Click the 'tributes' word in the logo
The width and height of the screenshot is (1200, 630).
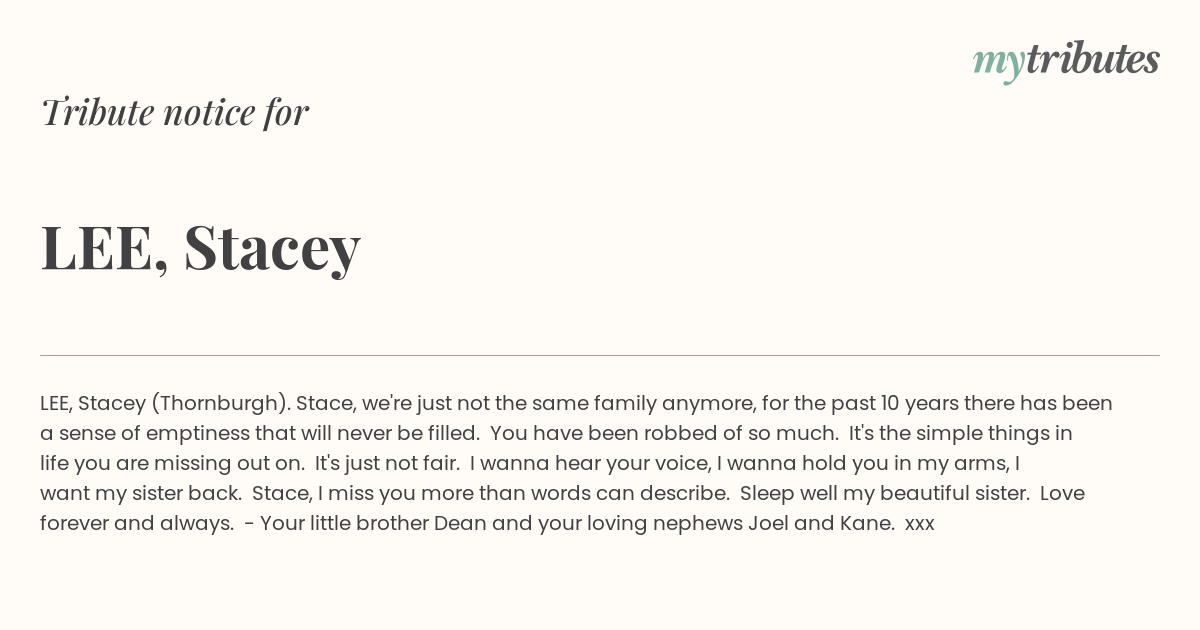(x=1092, y=60)
